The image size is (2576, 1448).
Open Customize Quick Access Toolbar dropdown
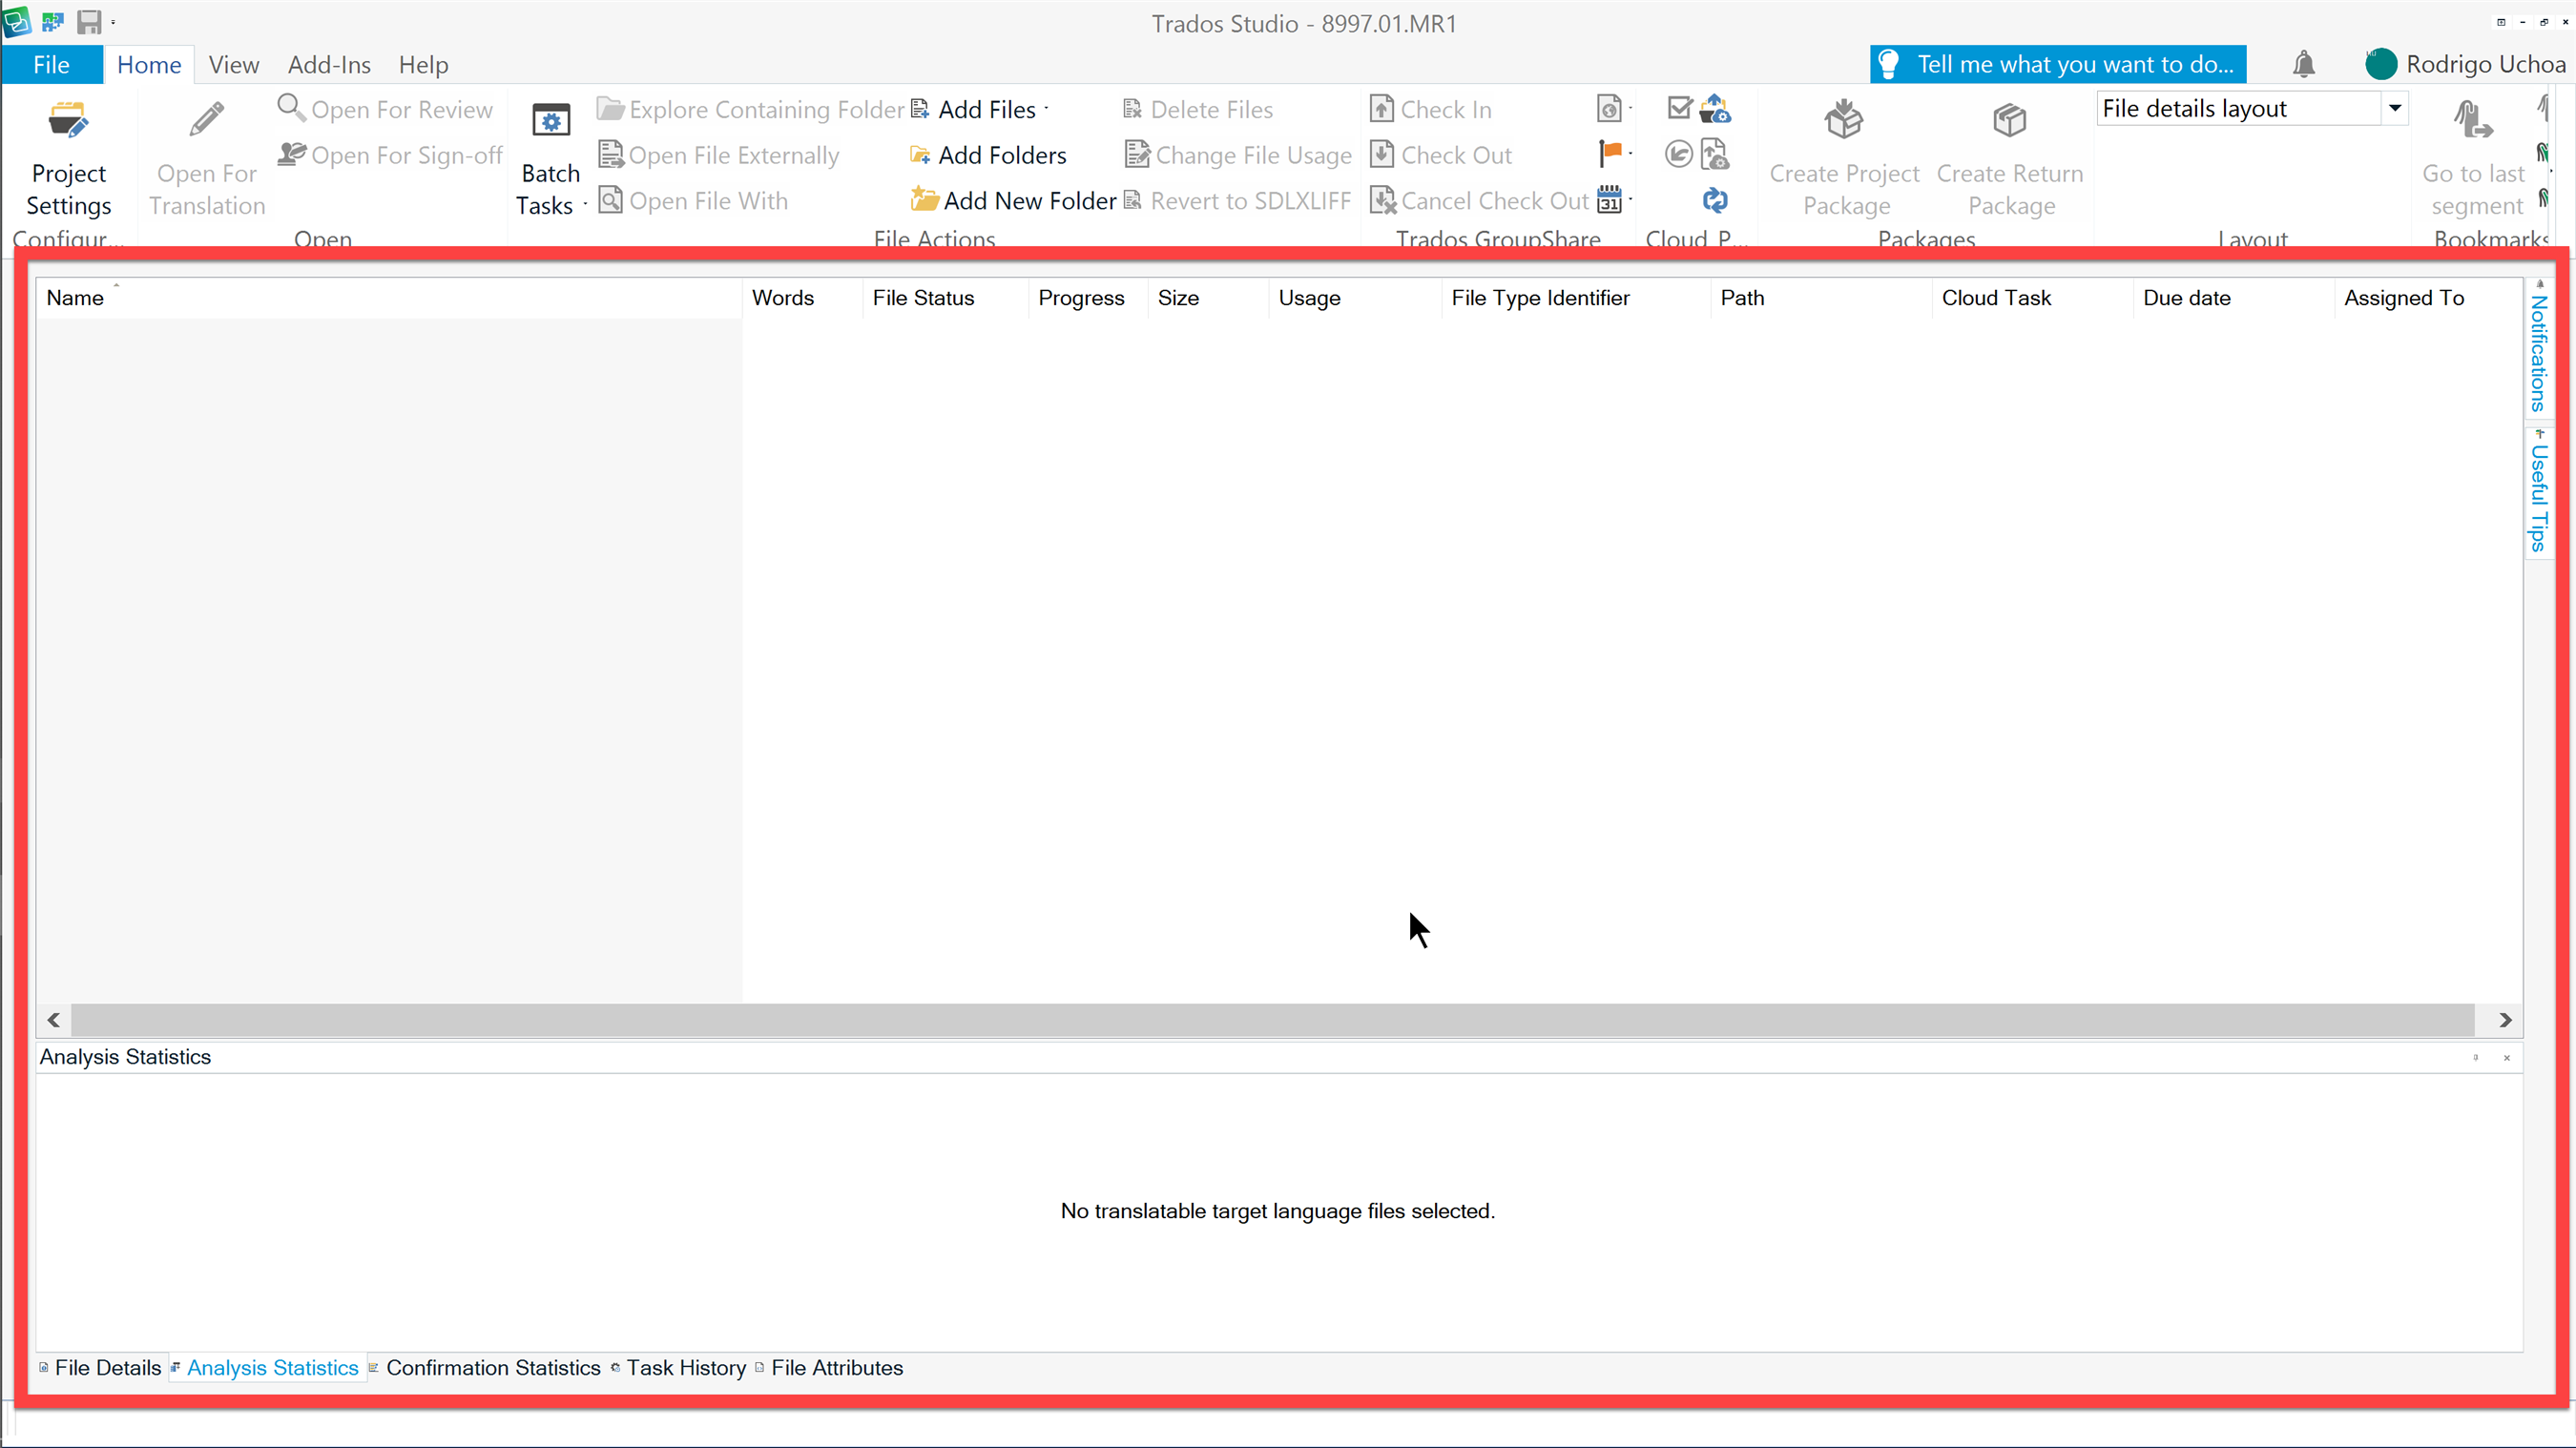coord(113,22)
